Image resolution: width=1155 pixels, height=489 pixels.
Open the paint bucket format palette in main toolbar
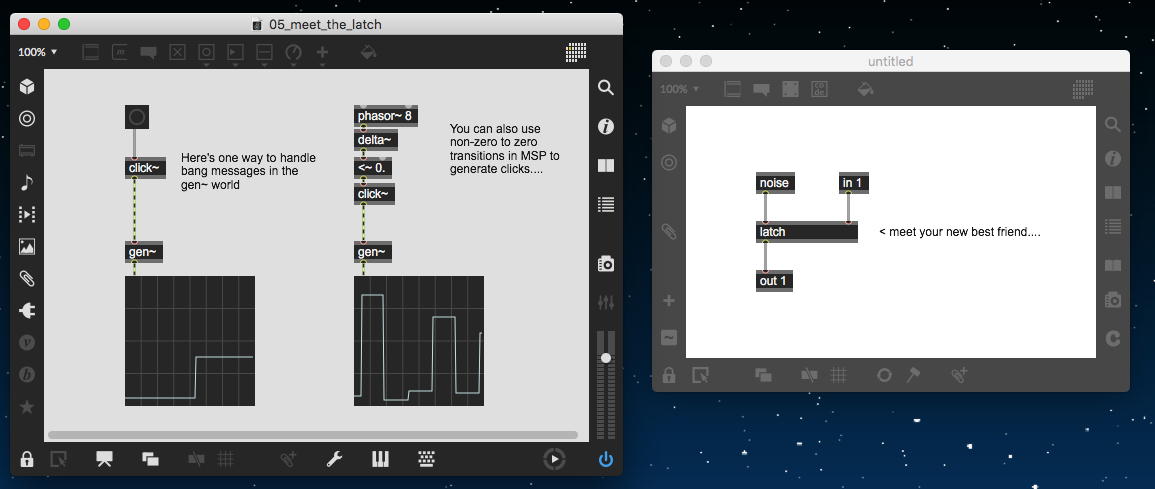(x=368, y=52)
